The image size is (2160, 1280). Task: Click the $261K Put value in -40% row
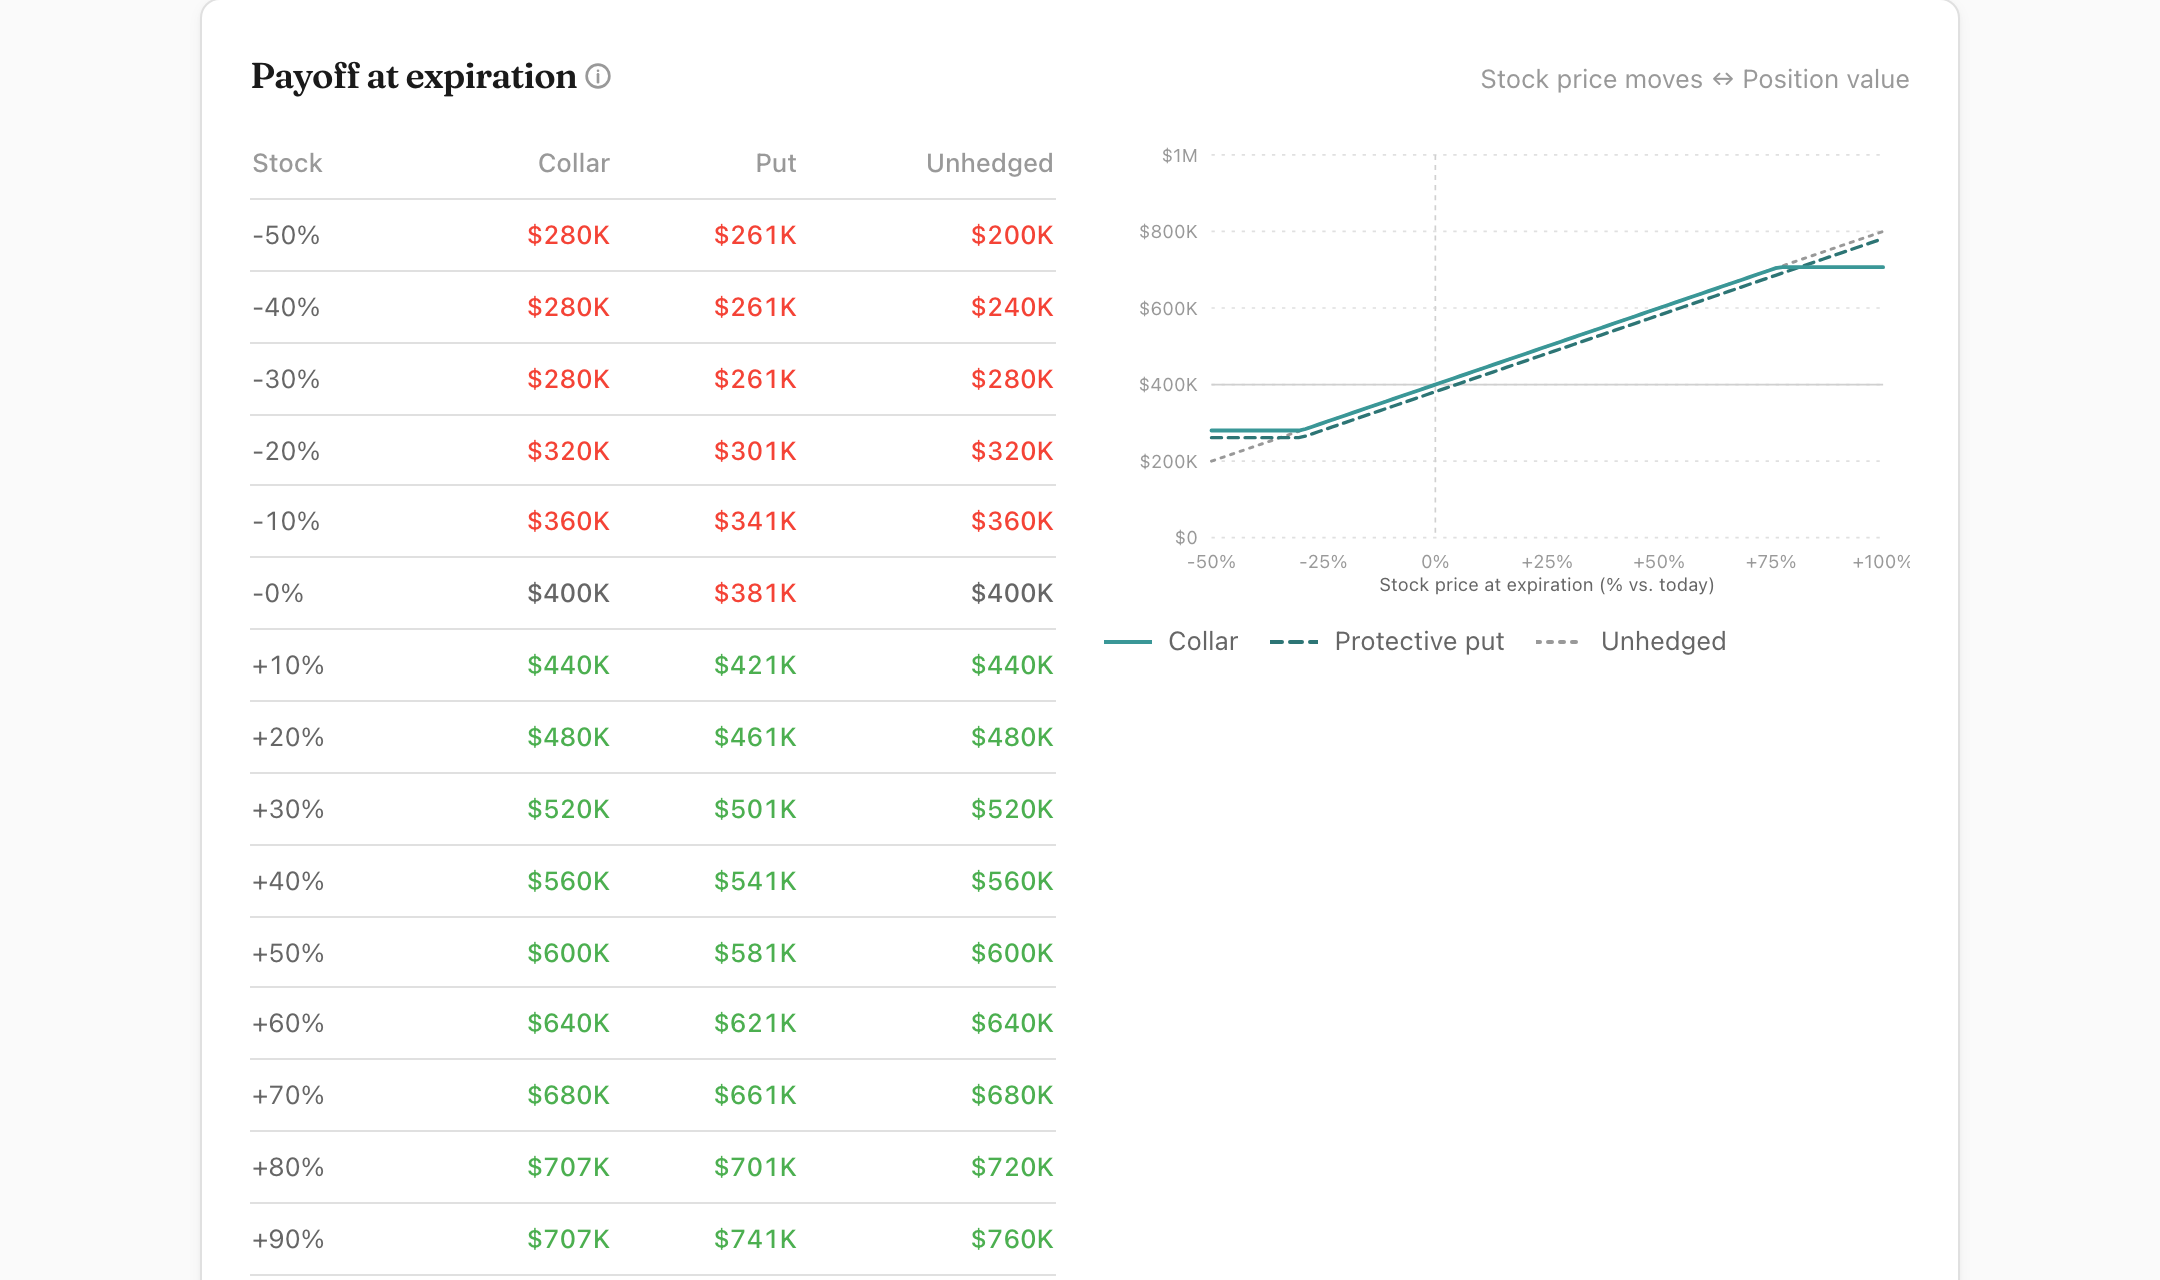pos(755,307)
